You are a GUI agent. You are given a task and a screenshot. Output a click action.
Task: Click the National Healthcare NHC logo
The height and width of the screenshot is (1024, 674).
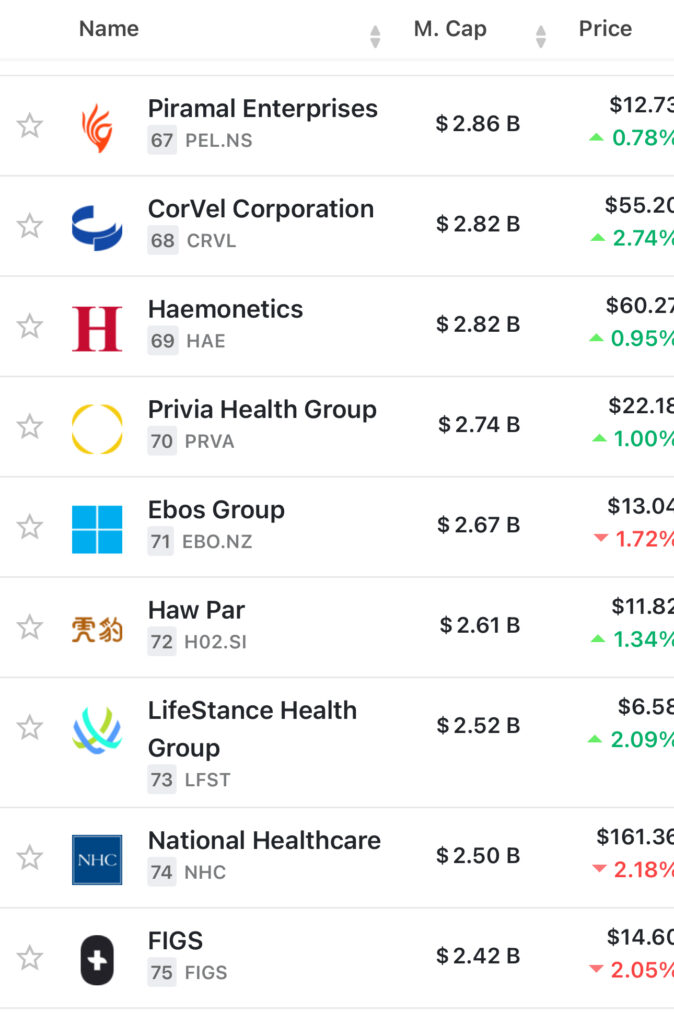click(97, 860)
